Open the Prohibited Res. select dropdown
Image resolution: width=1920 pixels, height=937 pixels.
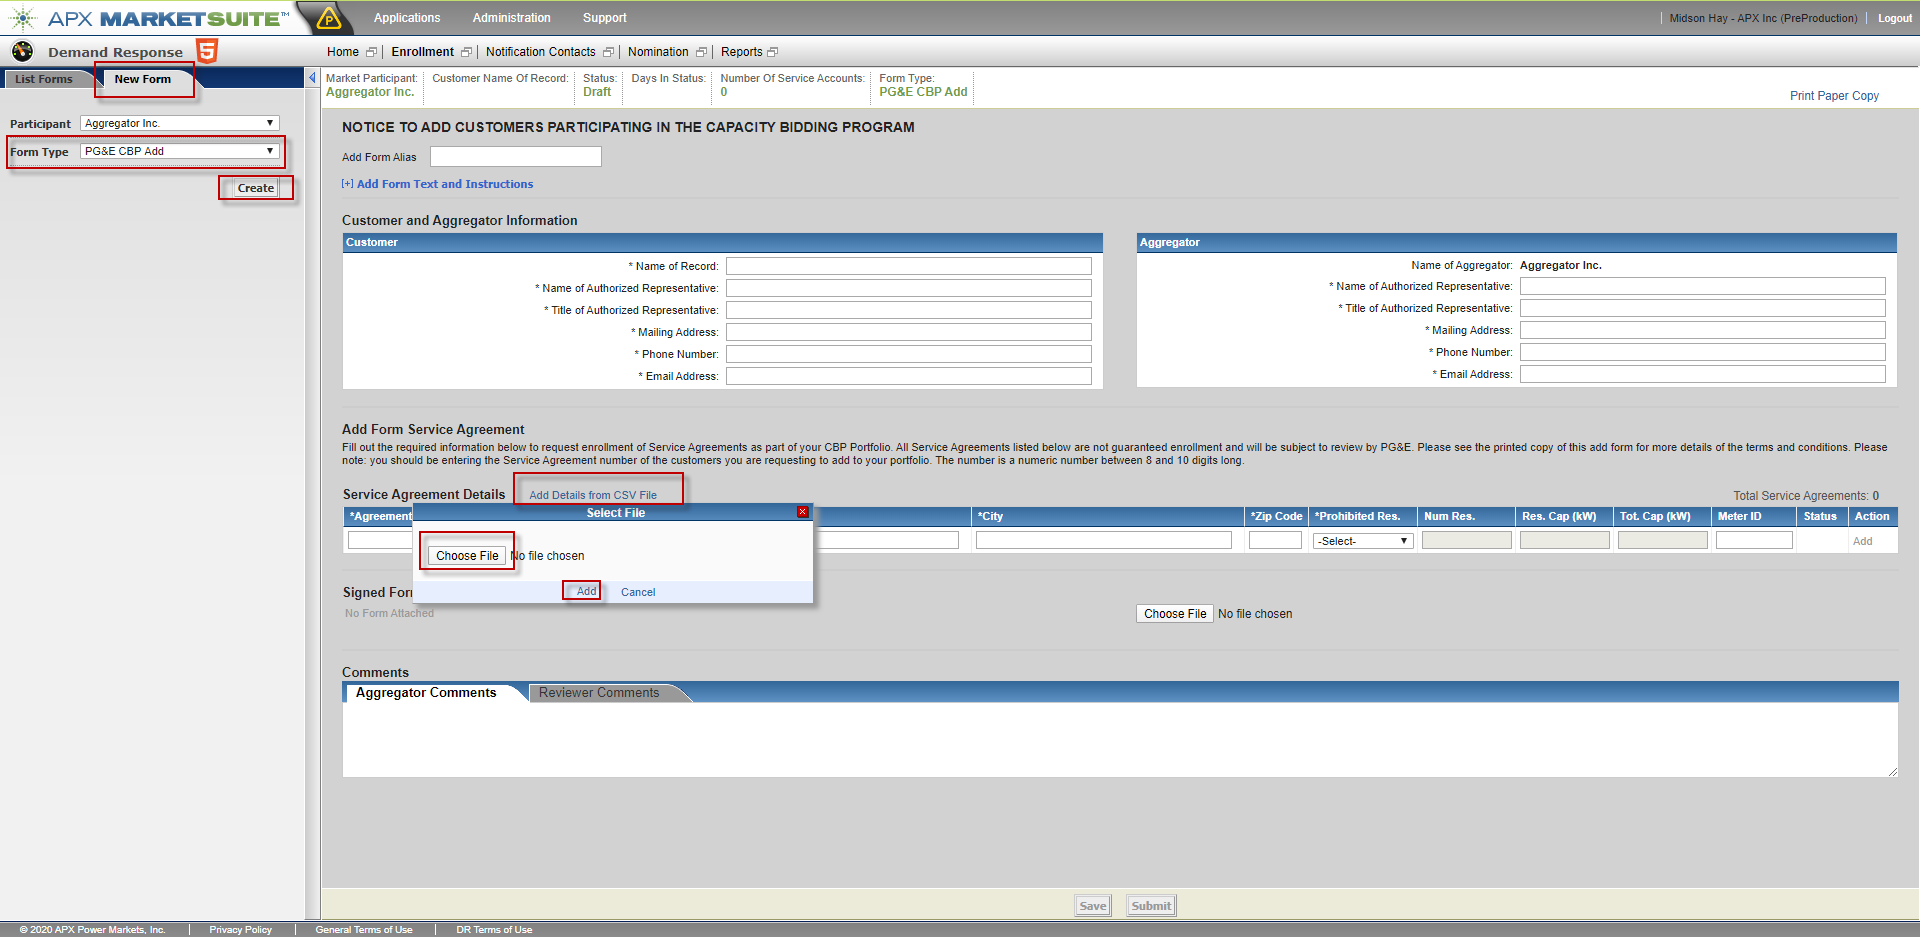click(1362, 541)
